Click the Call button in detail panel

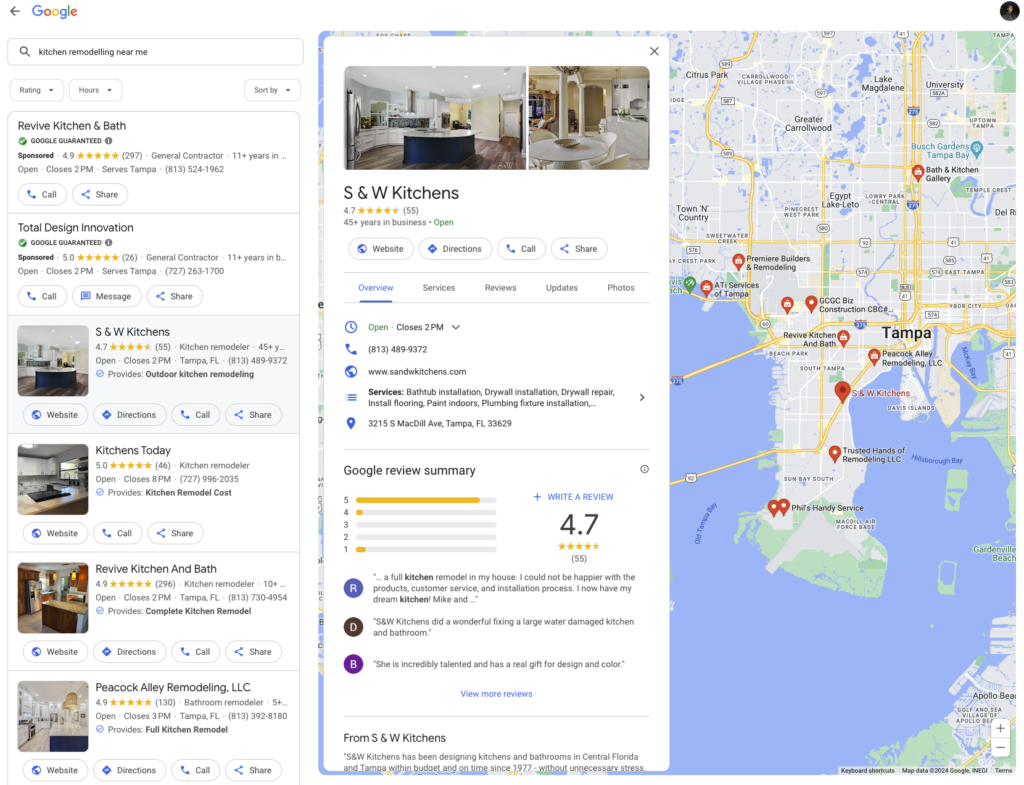click(x=521, y=249)
